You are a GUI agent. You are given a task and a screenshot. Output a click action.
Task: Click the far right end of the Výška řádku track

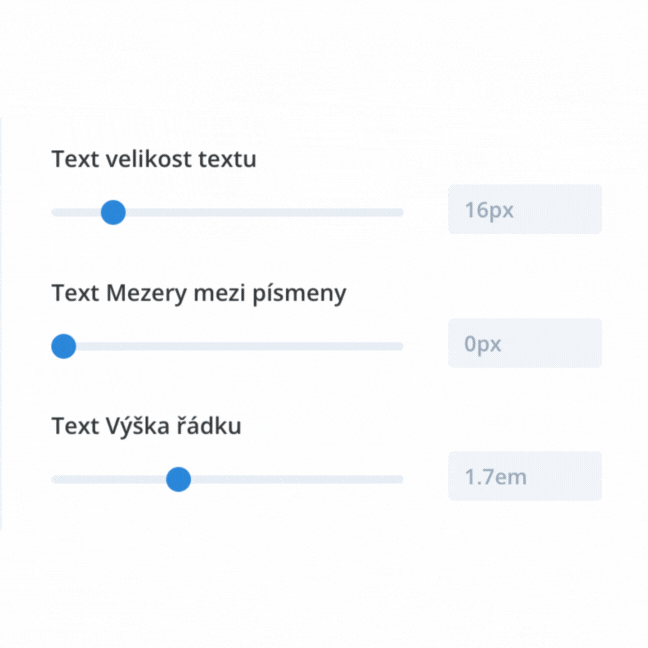(399, 479)
